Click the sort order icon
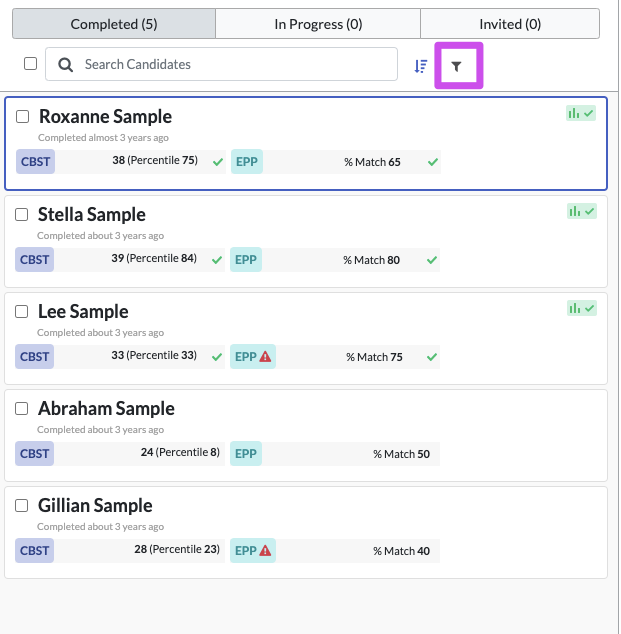621x634 pixels. tap(420, 66)
